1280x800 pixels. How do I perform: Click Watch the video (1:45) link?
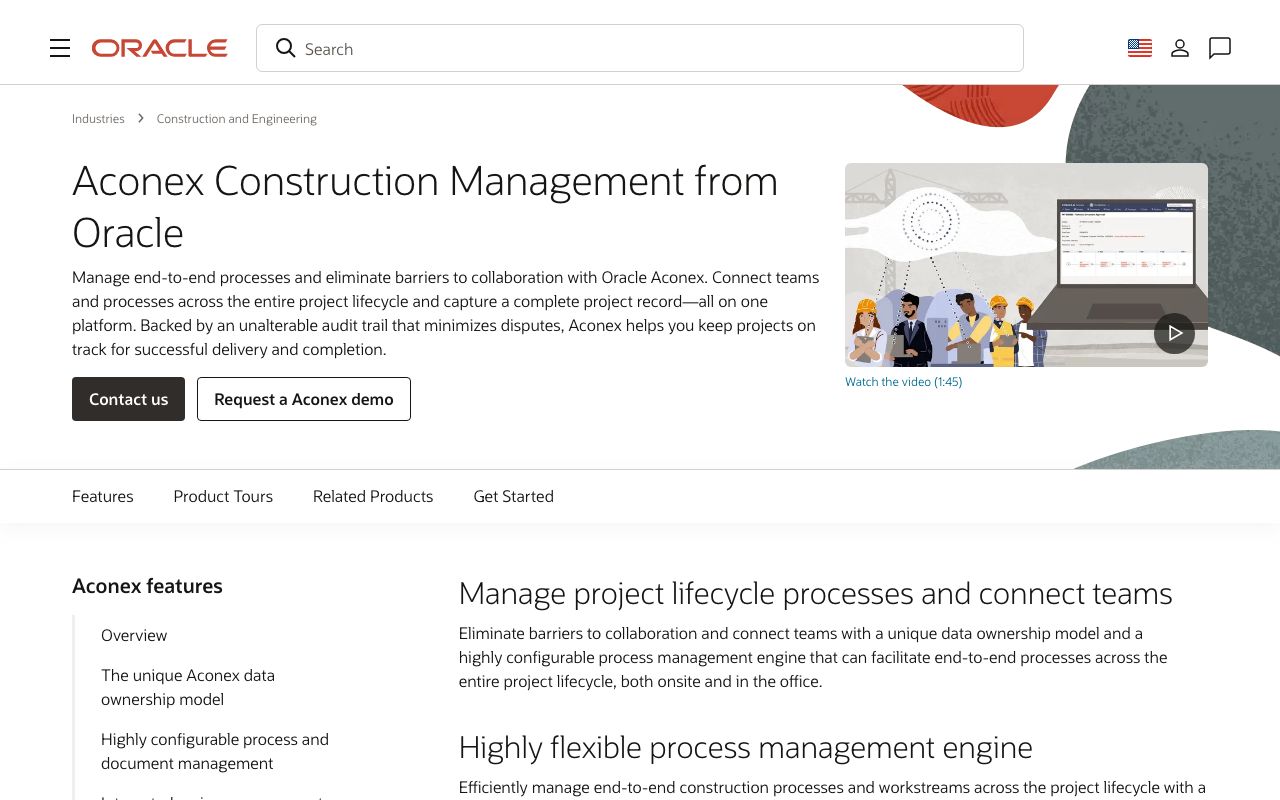pyautogui.click(x=904, y=382)
